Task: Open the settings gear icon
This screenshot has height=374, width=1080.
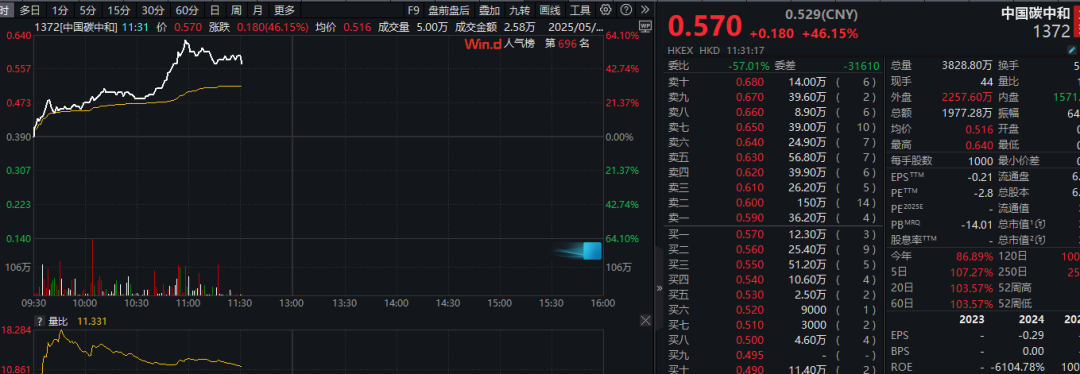Action: tap(605, 10)
